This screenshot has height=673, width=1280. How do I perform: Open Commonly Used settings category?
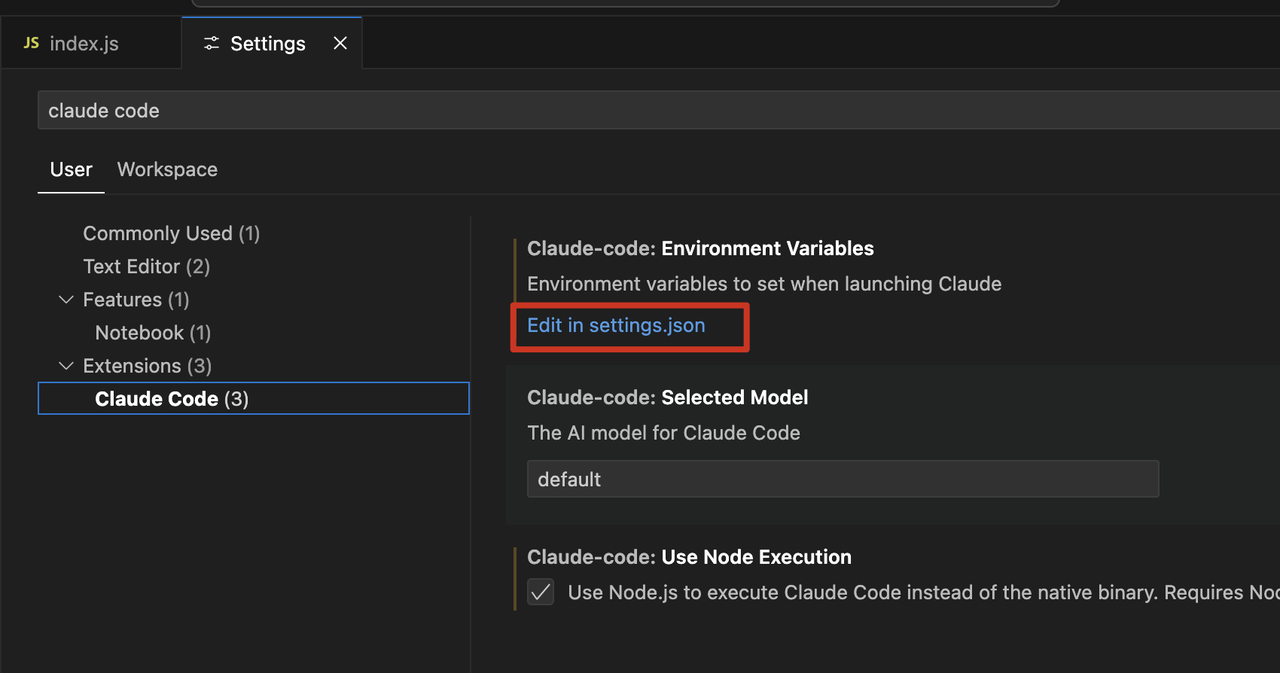(x=171, y=233)
